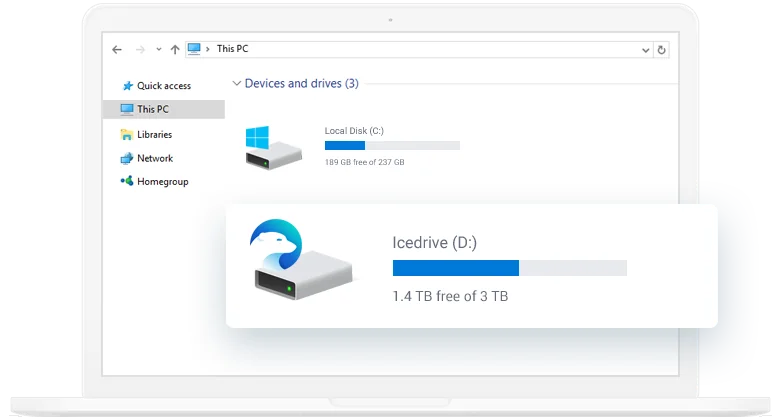Select the Local Disk (C:) drive icon

click(273, 147)
